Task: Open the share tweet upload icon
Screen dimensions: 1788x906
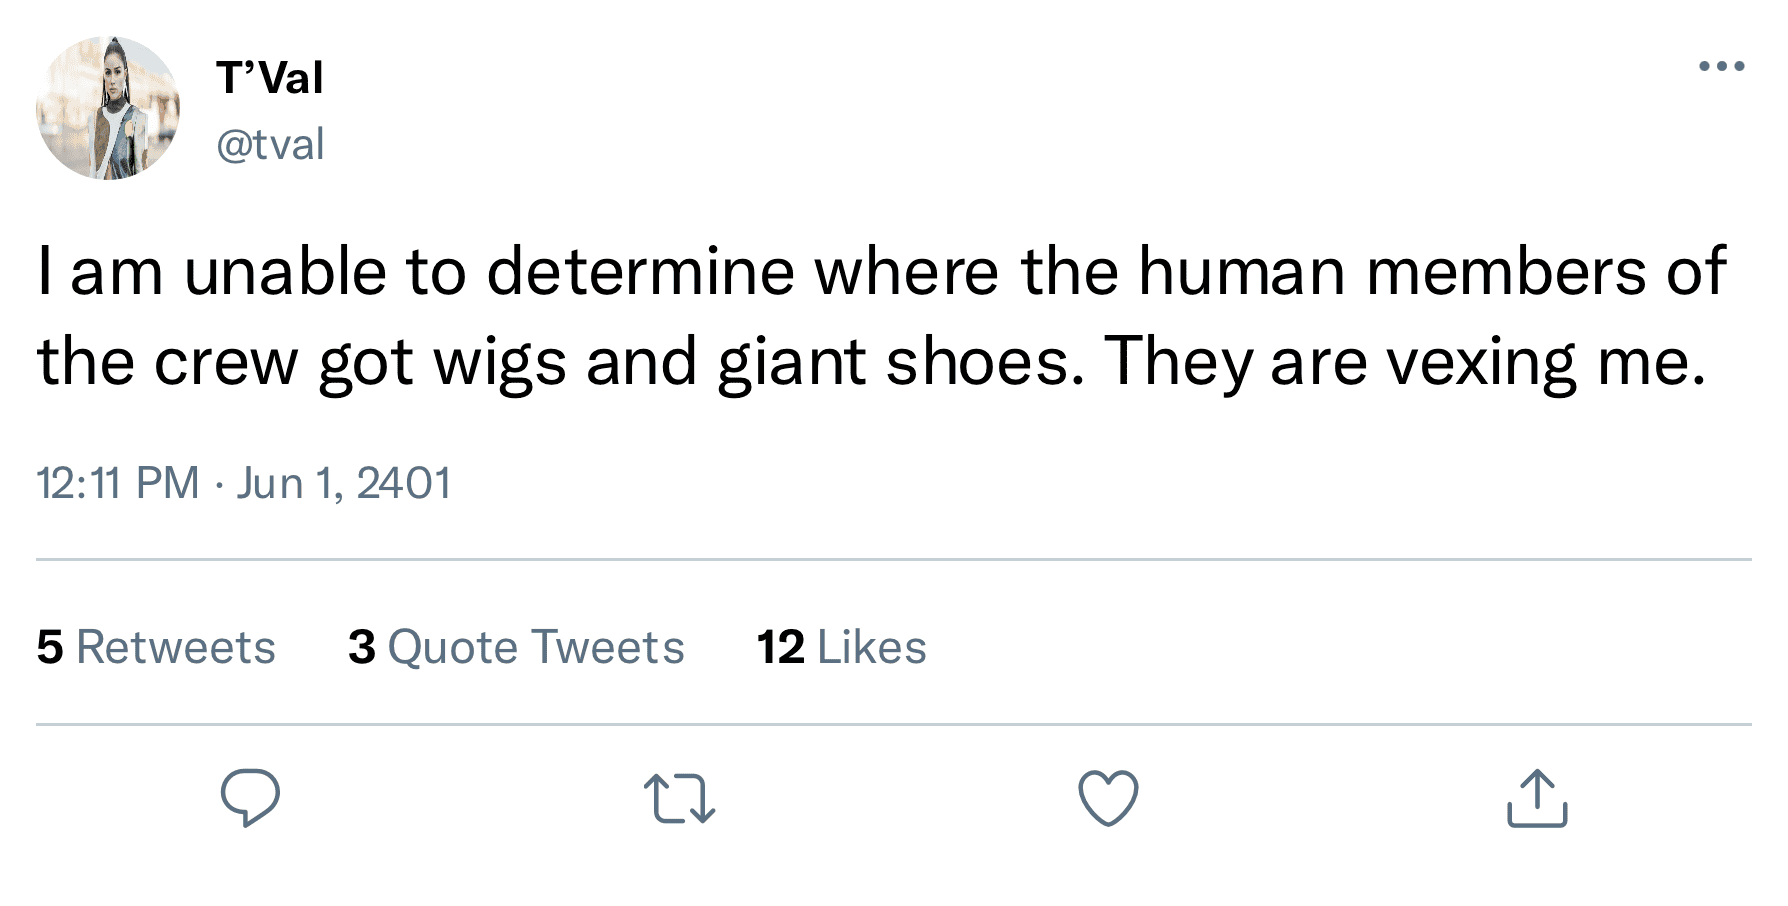Action: pos(1536,798)
